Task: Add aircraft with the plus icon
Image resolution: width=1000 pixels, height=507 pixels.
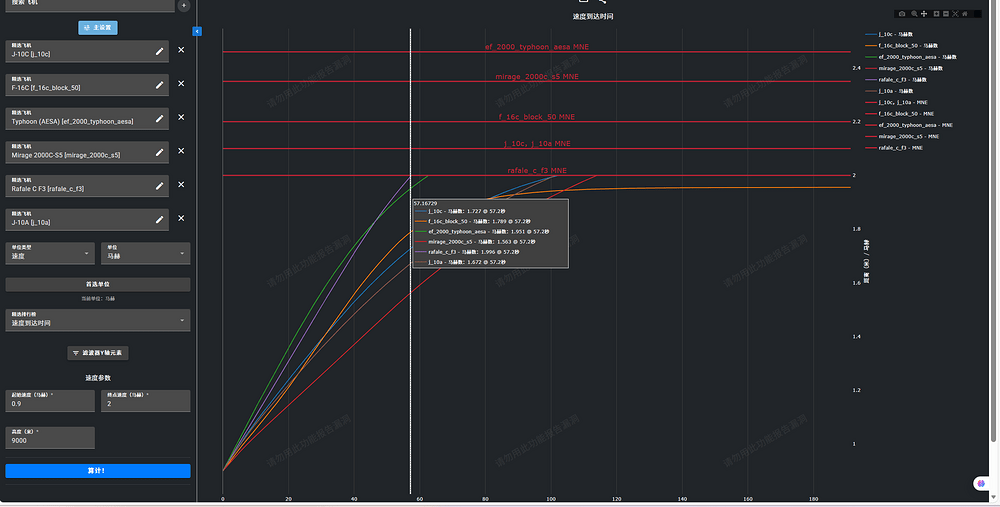Action: 184,6
